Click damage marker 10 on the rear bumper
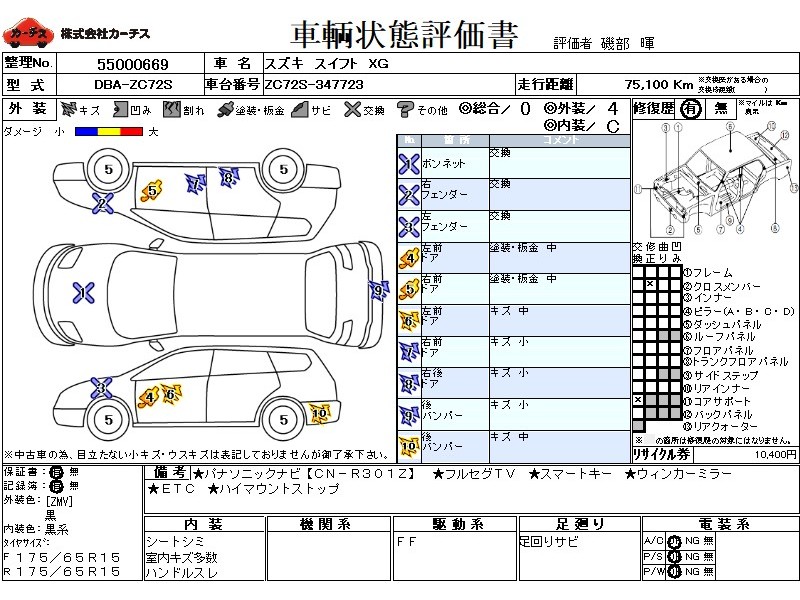 (x=319, y=411)
